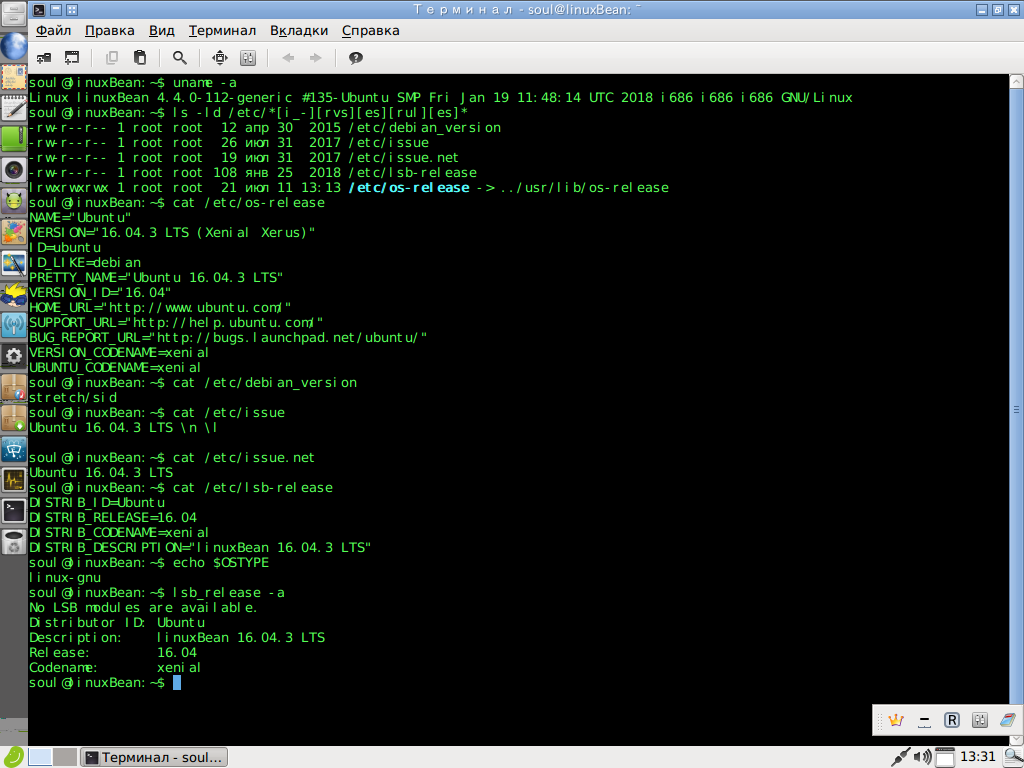Open the gear settings dock icon
1024x768 pixels.
13,355
